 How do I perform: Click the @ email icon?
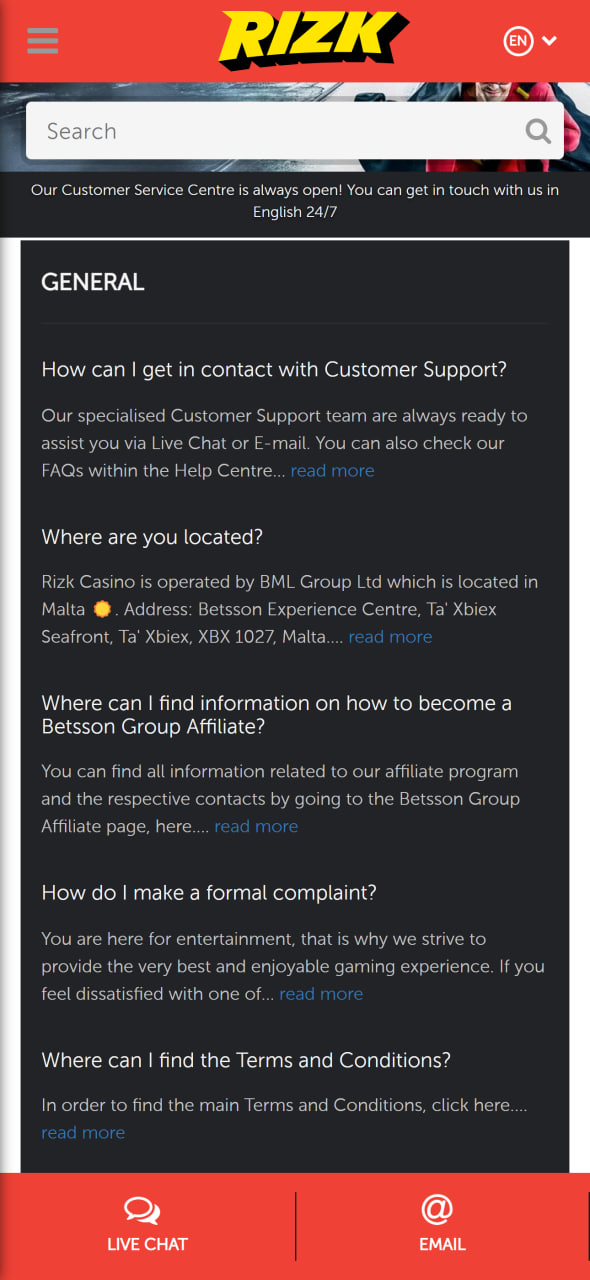tap(437, 1209)
